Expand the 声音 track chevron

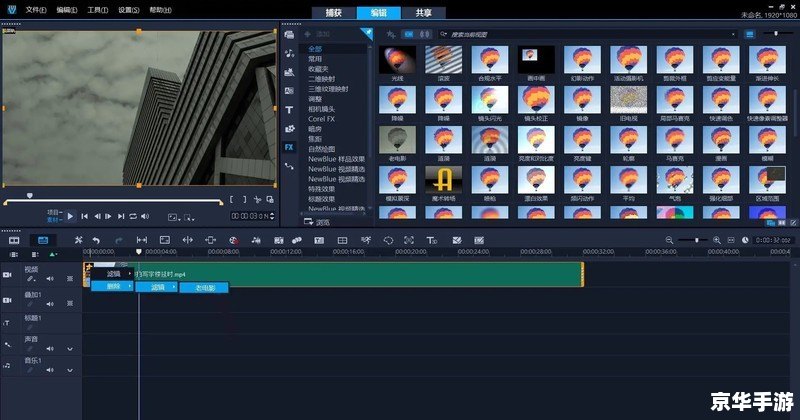coord(70,349)
